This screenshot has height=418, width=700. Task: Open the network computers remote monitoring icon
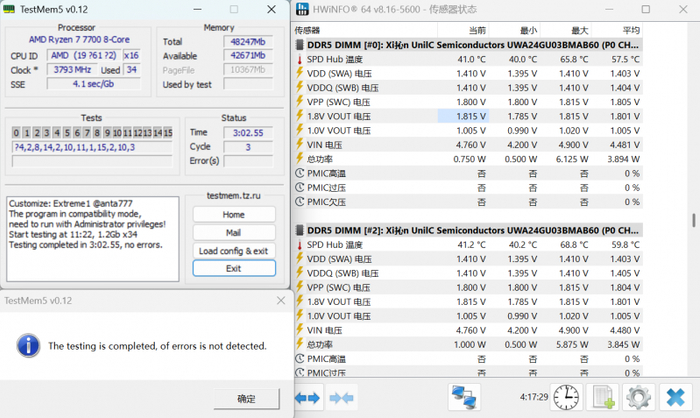point(463,397)
